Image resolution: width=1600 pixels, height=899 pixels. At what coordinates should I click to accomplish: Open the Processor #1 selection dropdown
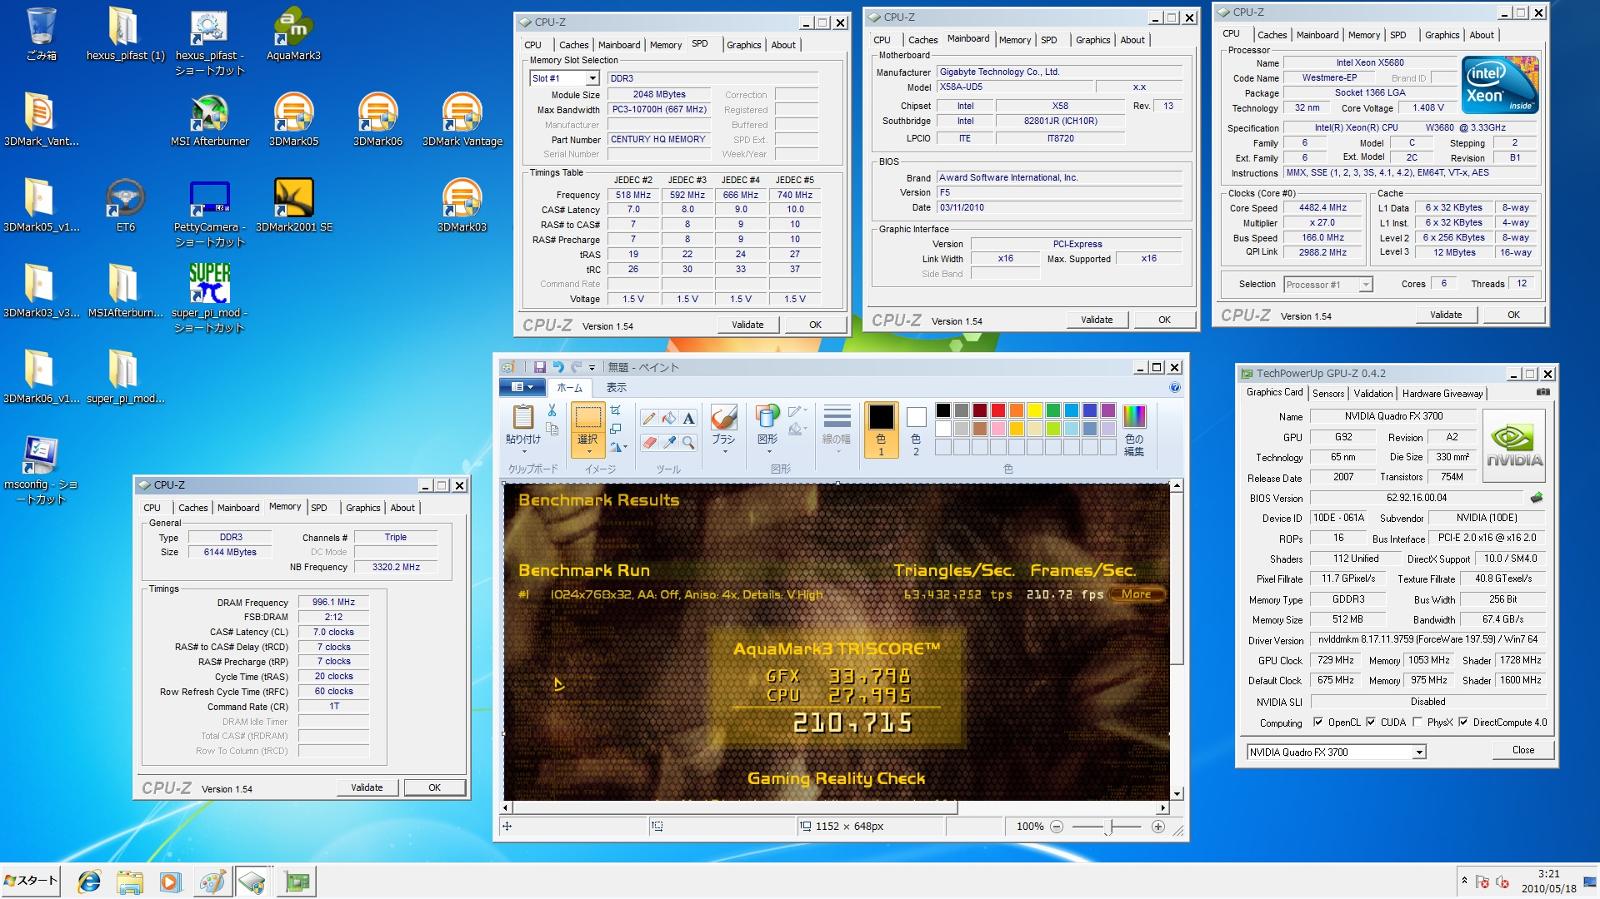point(1365,285)
